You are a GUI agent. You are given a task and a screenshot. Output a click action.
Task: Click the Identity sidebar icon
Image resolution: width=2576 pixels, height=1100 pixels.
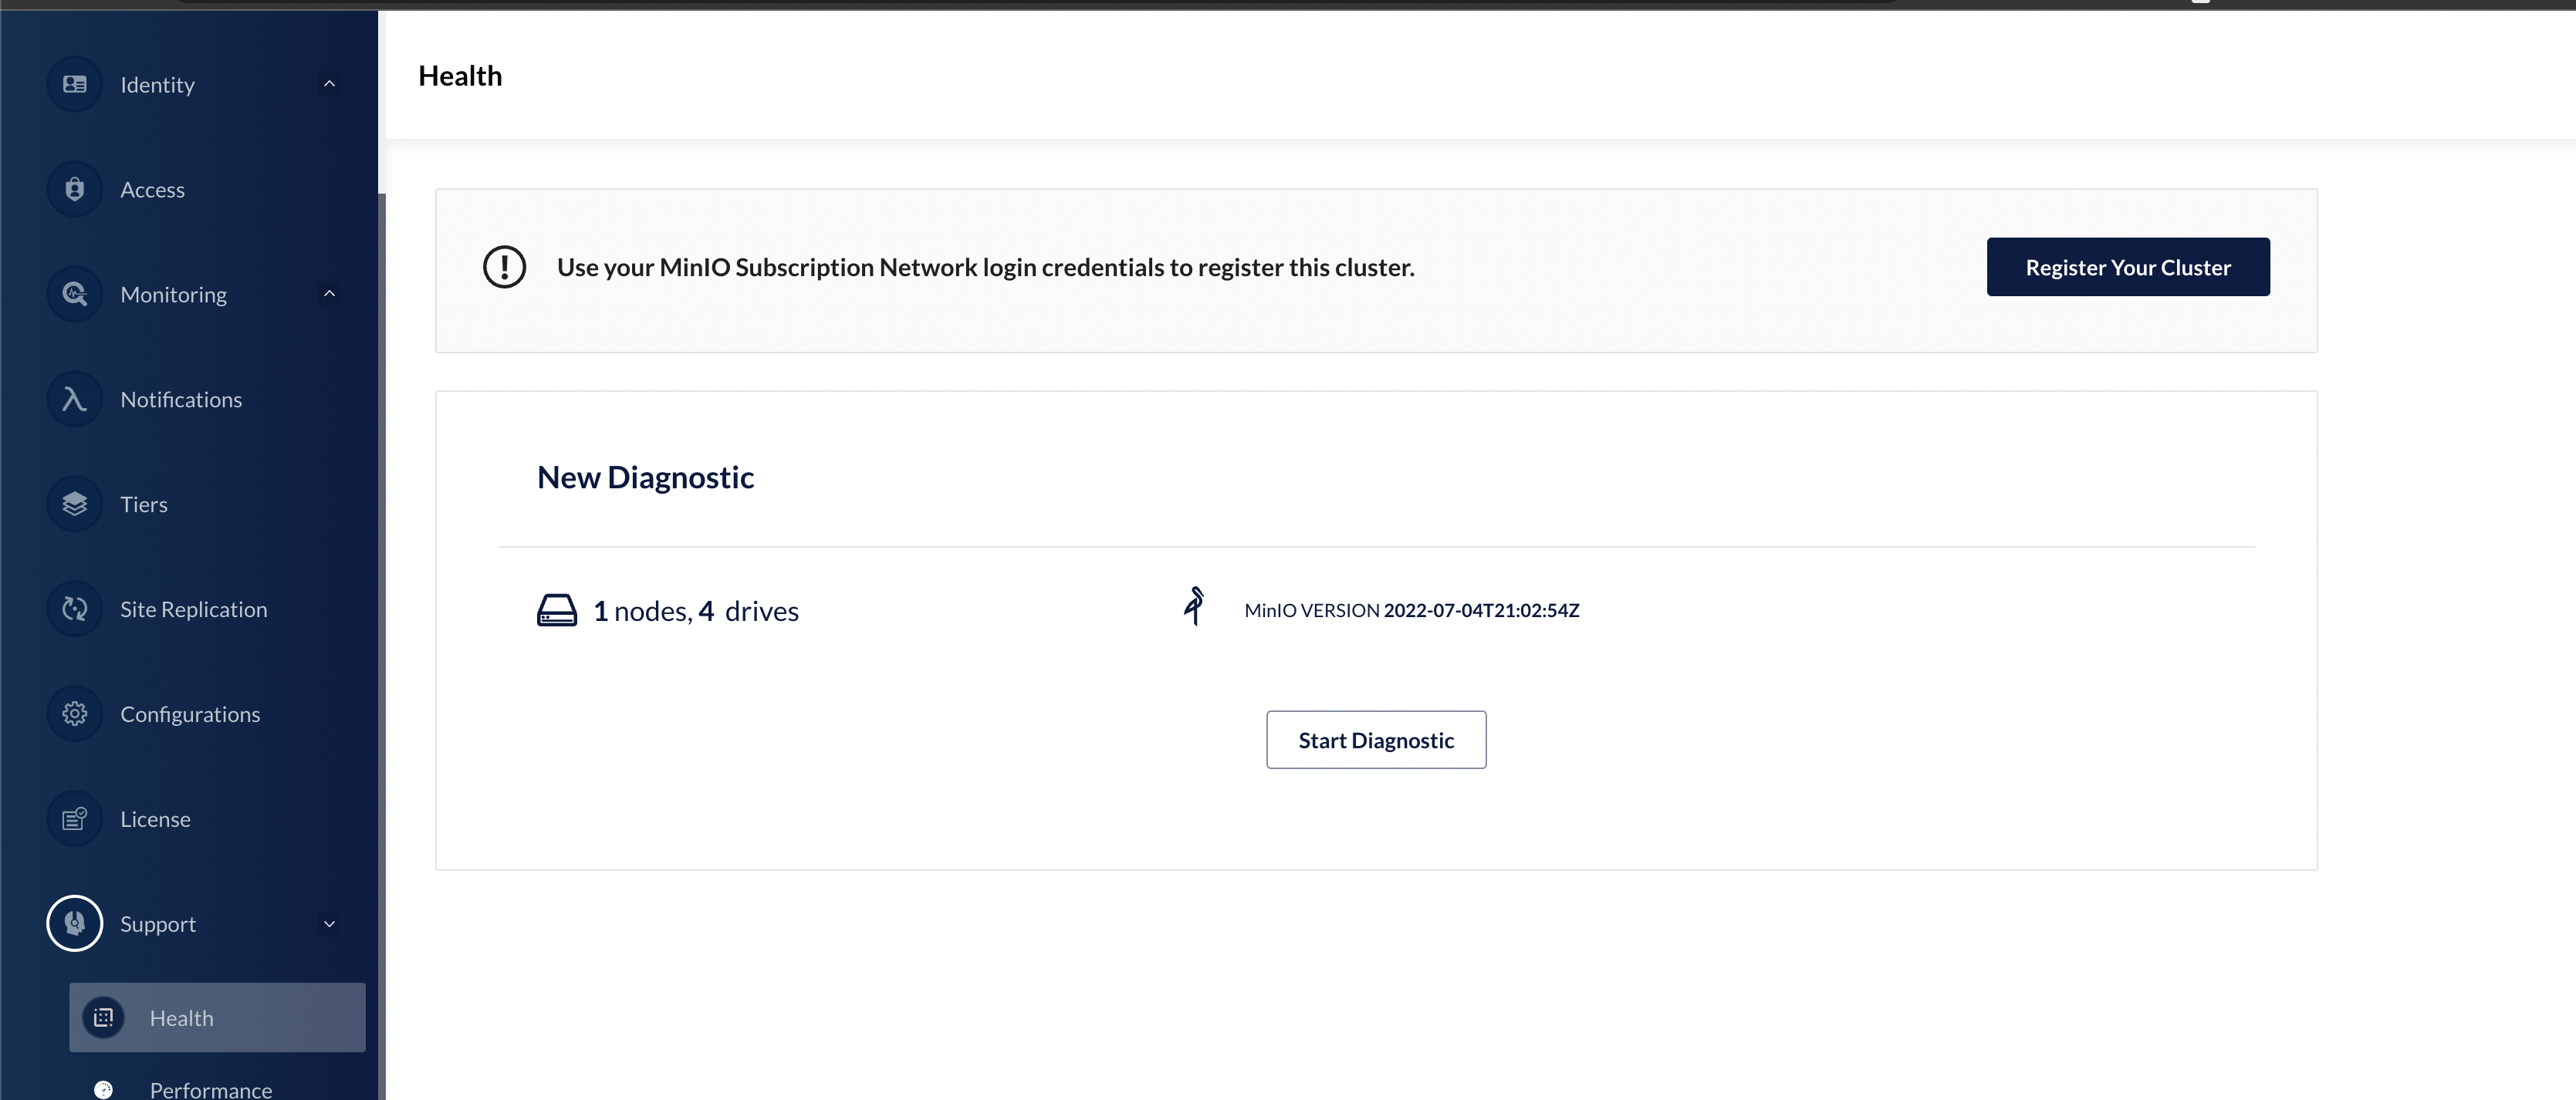click(x=75, y=84)
